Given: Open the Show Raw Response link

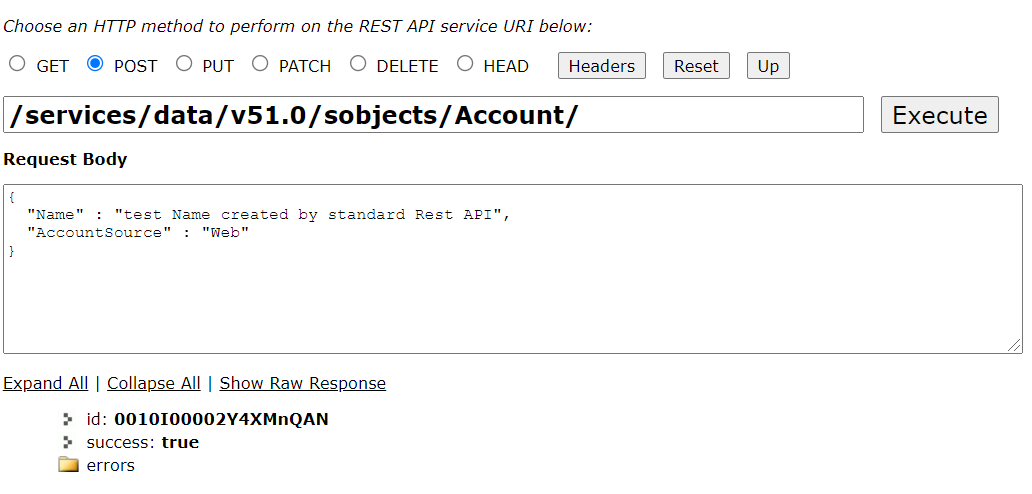Looking at the screenshot, I should (303, 383).
